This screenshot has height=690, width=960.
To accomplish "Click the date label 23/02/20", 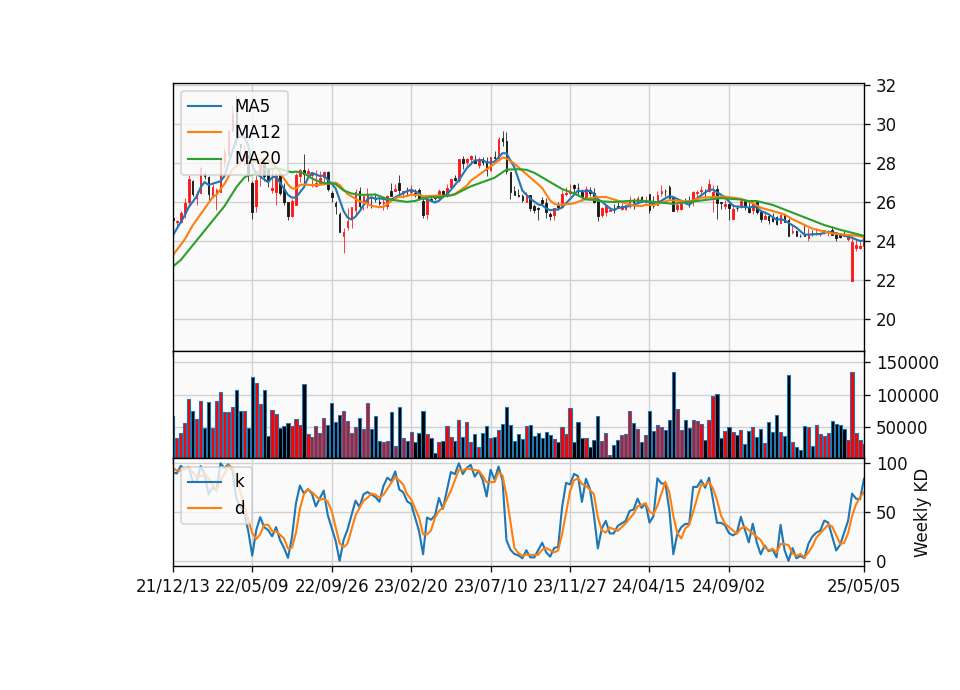I will [411, 586].
